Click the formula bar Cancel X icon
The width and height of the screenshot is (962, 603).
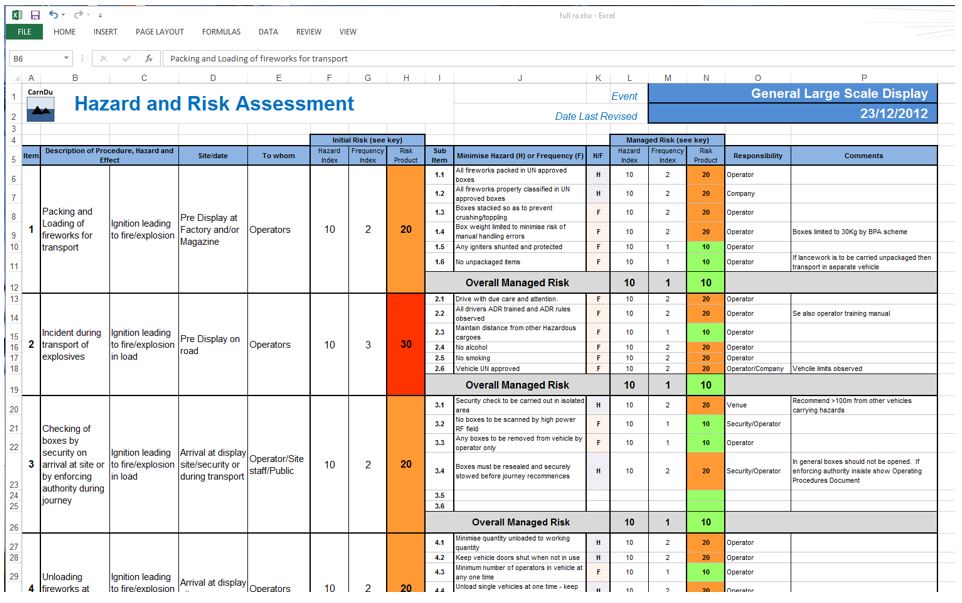[x=105, y=58]
